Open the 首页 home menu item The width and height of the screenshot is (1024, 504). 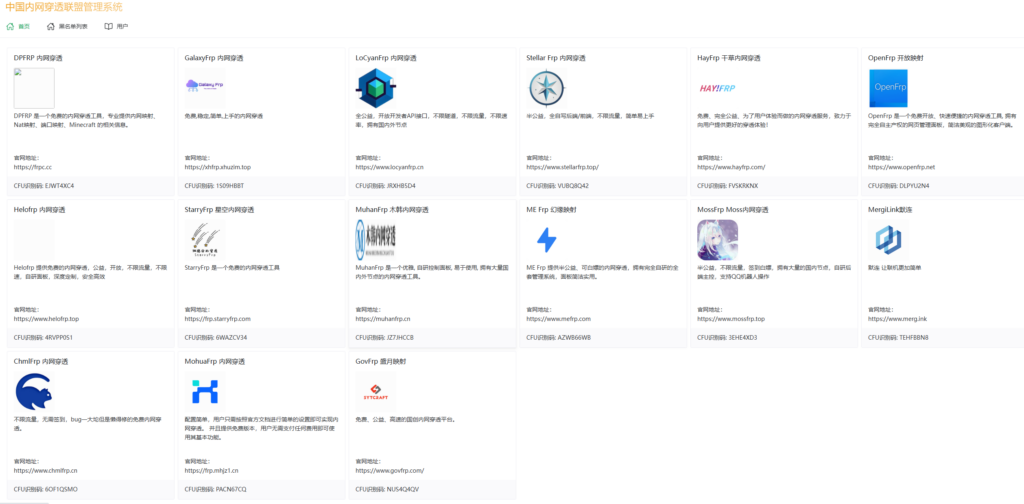(x=18, y=27)
